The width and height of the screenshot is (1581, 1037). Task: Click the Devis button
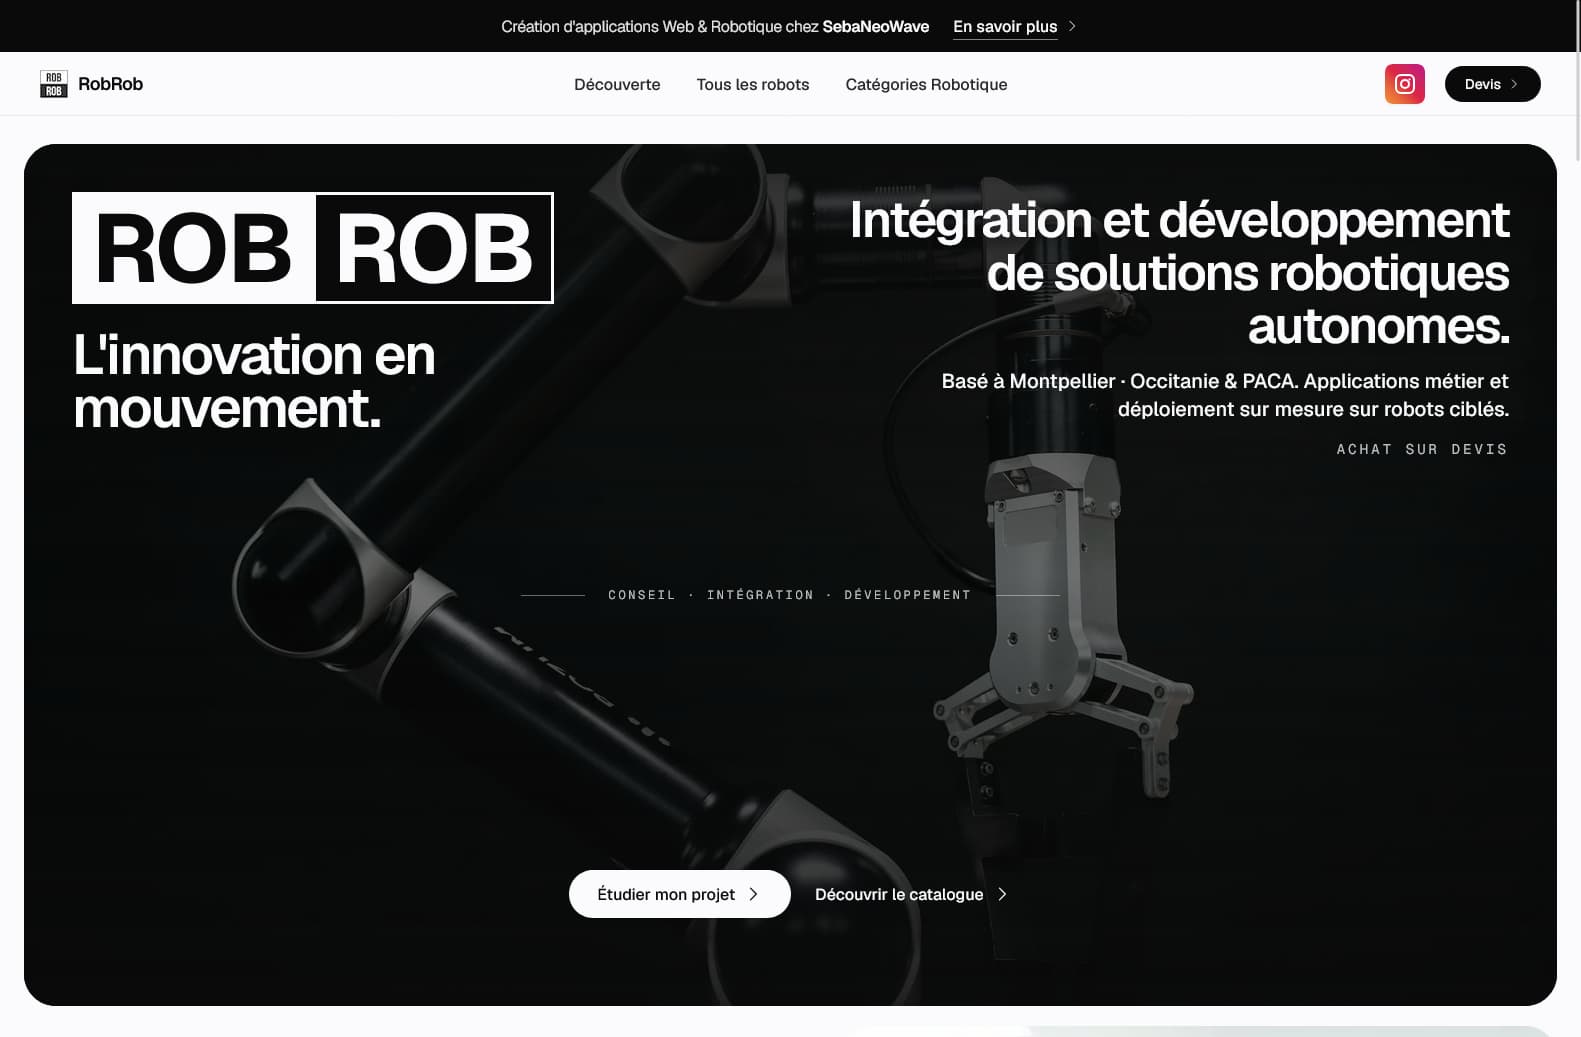coord(1492,84)
